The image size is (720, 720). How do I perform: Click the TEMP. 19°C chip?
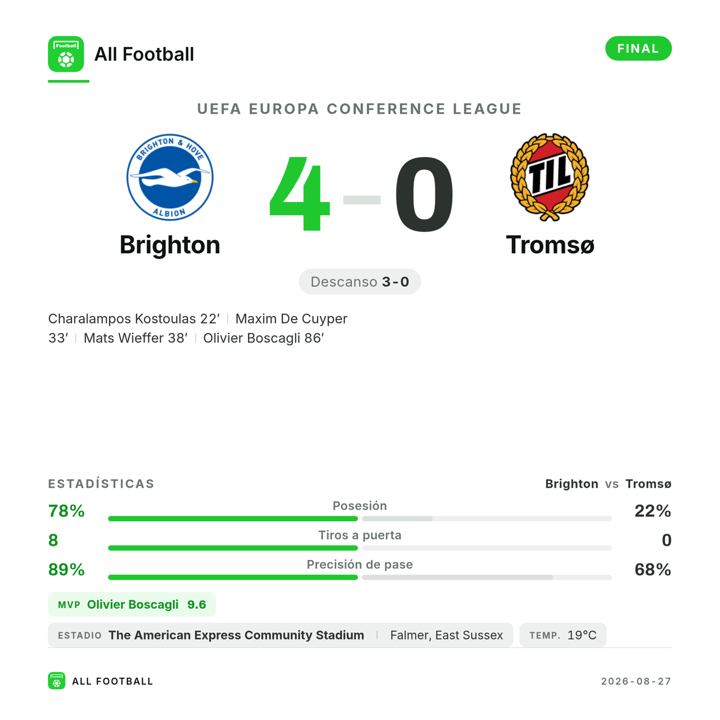coord(562,635)
